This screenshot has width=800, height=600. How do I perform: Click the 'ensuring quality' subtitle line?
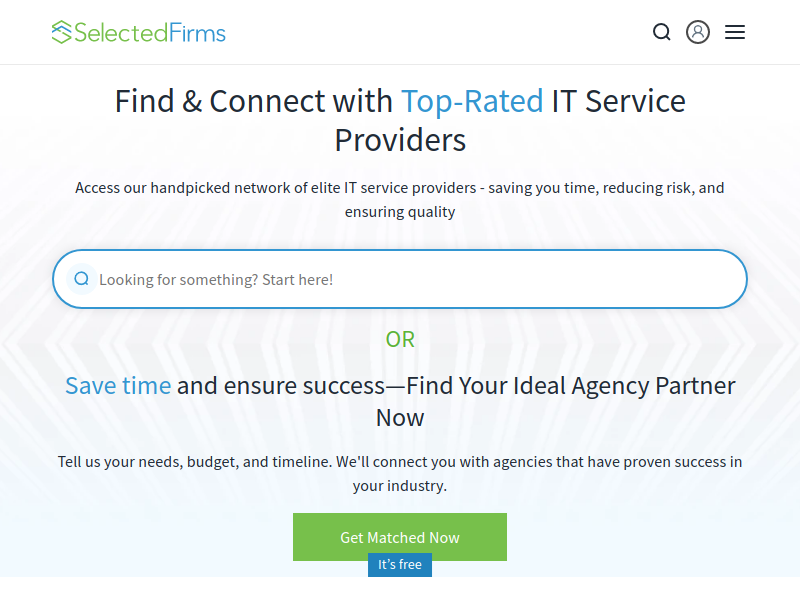click(x=400, y=212)
